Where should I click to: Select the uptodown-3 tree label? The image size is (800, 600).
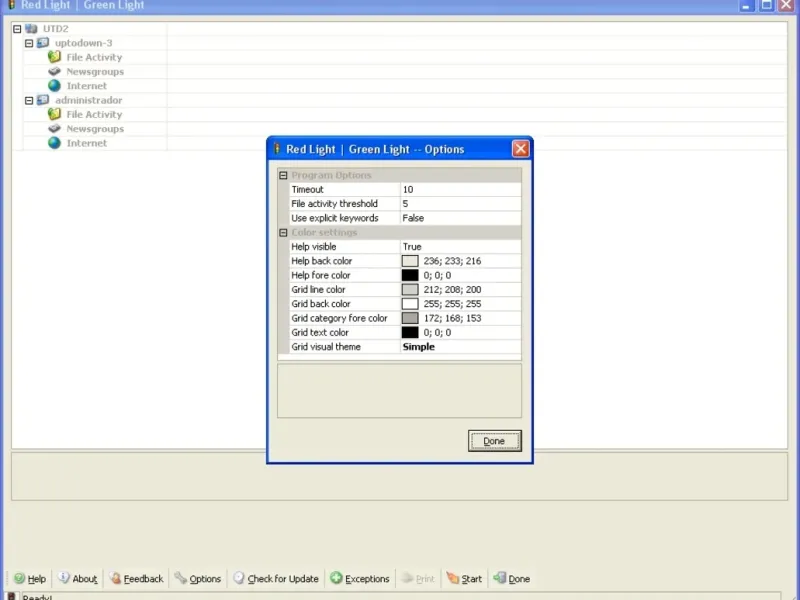point(84,43)
